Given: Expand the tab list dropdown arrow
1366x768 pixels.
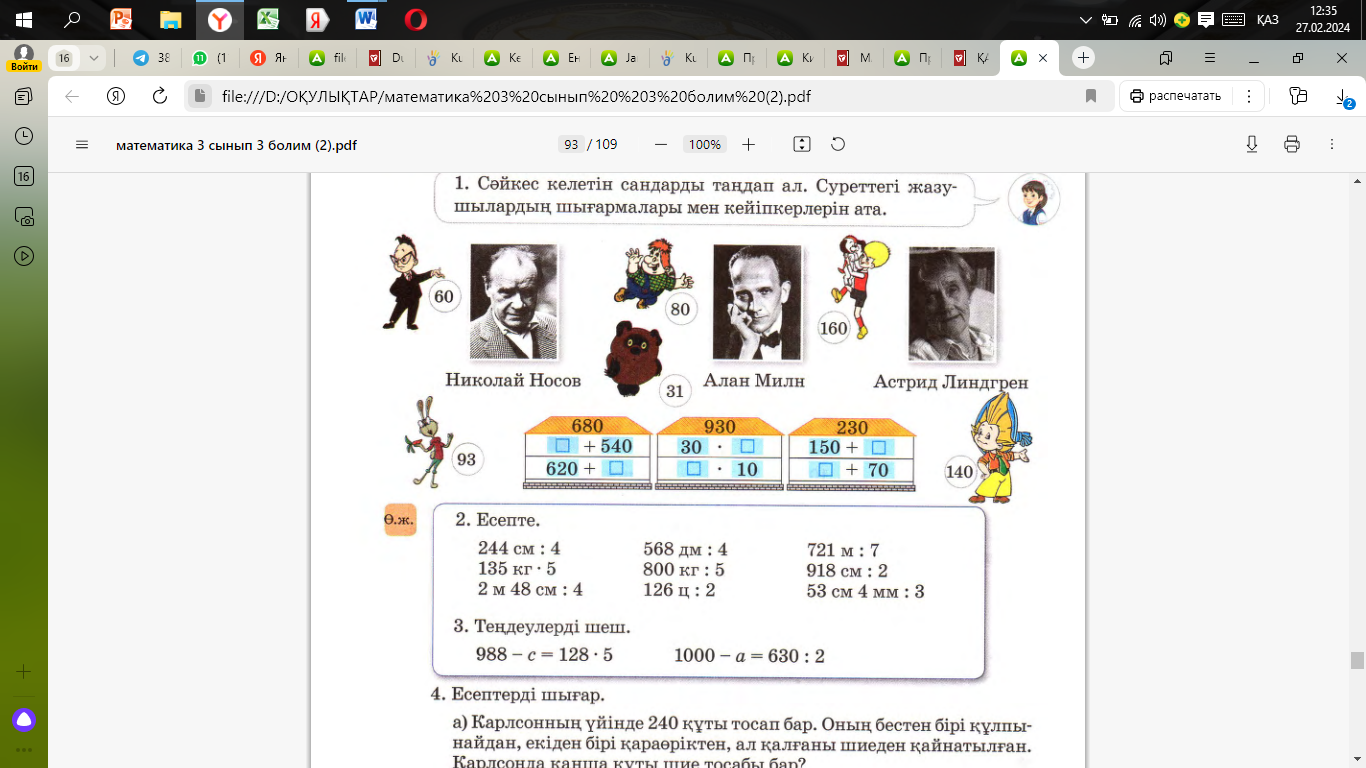Looking at the screenshot, I should coord(94,58).
